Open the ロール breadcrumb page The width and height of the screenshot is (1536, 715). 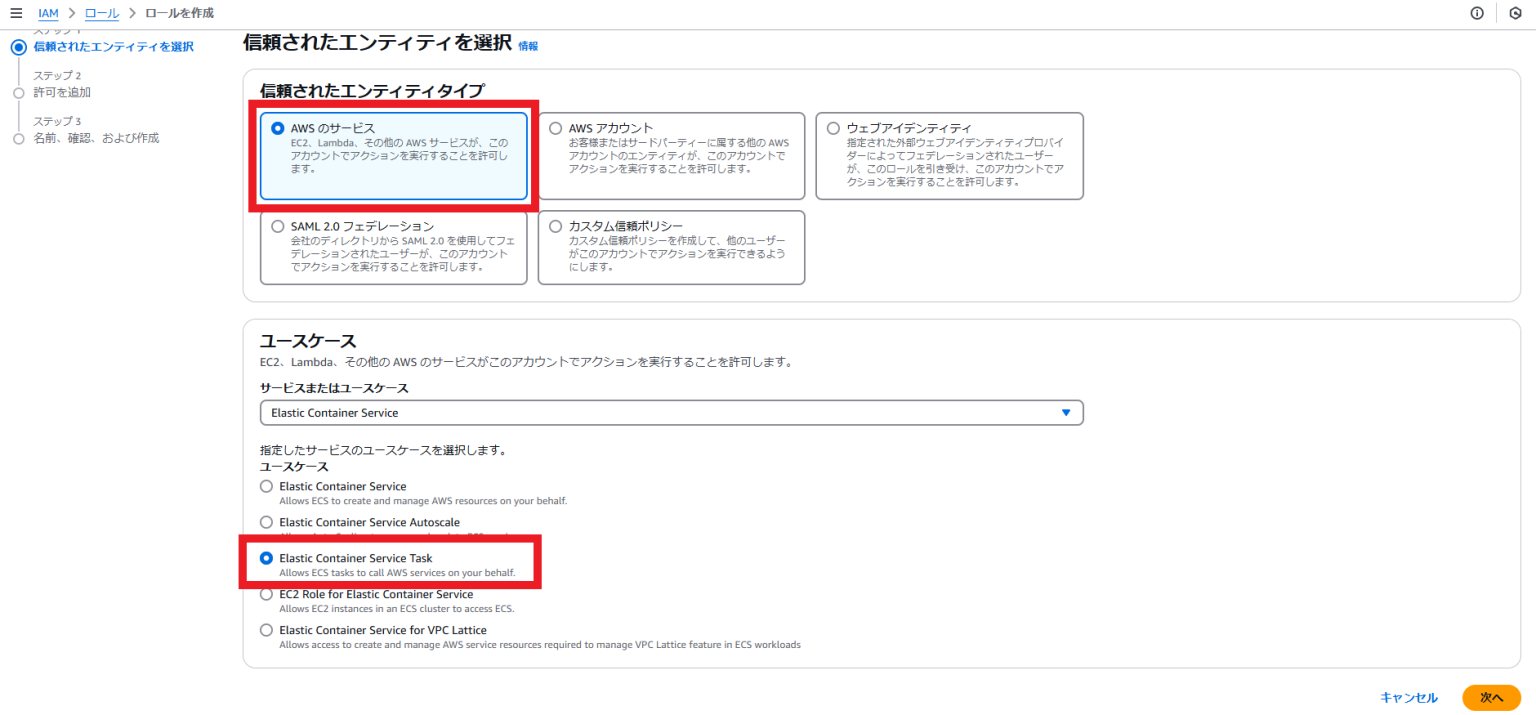click(103, 14)
